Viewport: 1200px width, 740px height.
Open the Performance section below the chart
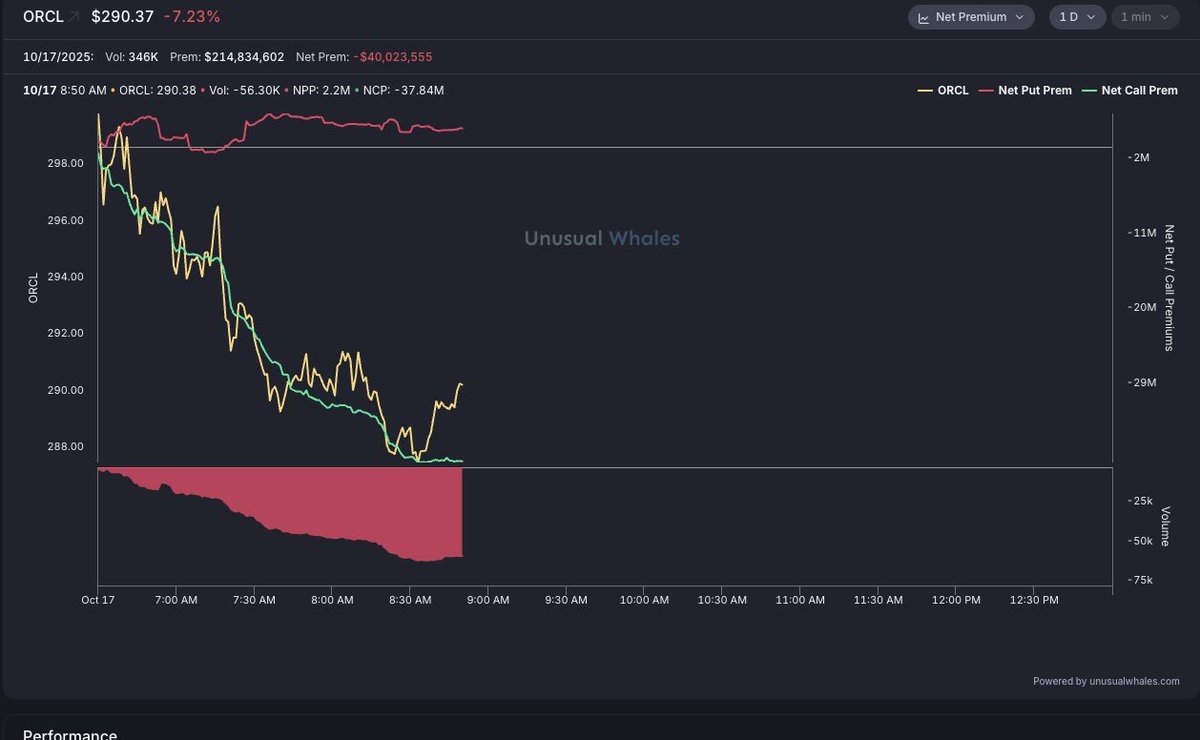click(70, 734)
